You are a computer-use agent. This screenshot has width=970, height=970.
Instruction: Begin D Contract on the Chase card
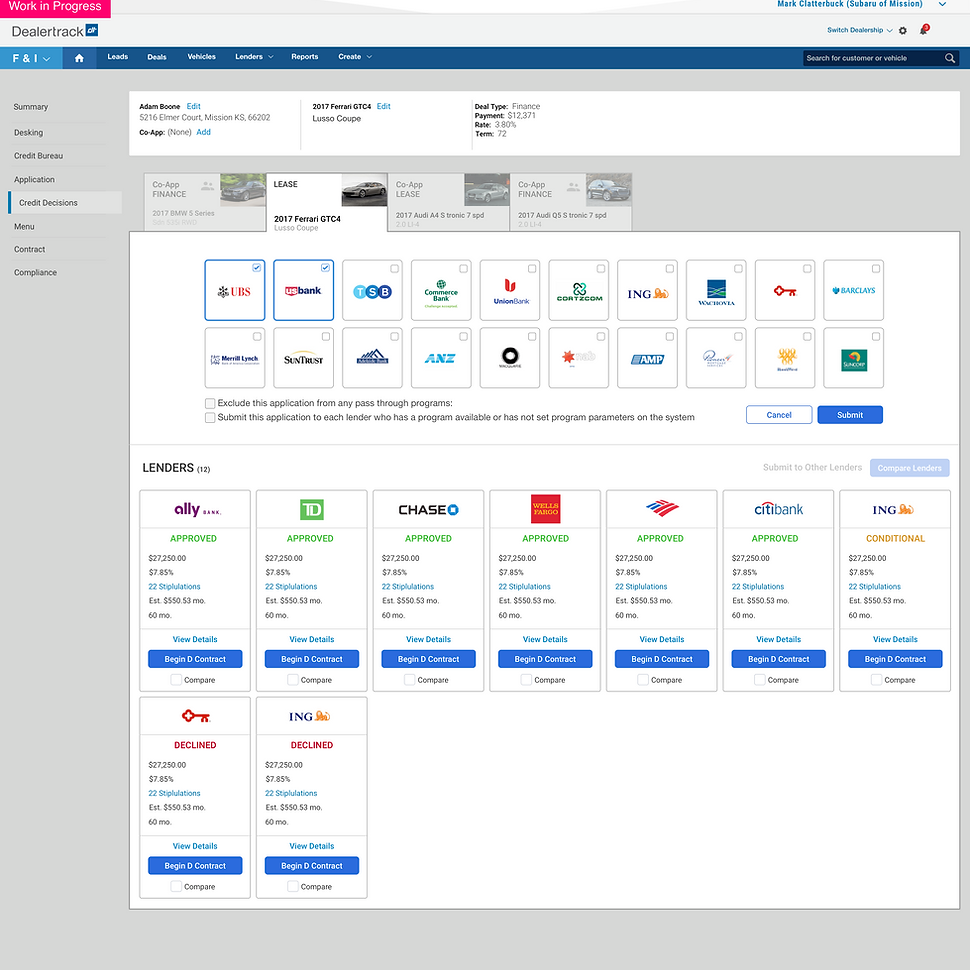[x=428, y=659]
